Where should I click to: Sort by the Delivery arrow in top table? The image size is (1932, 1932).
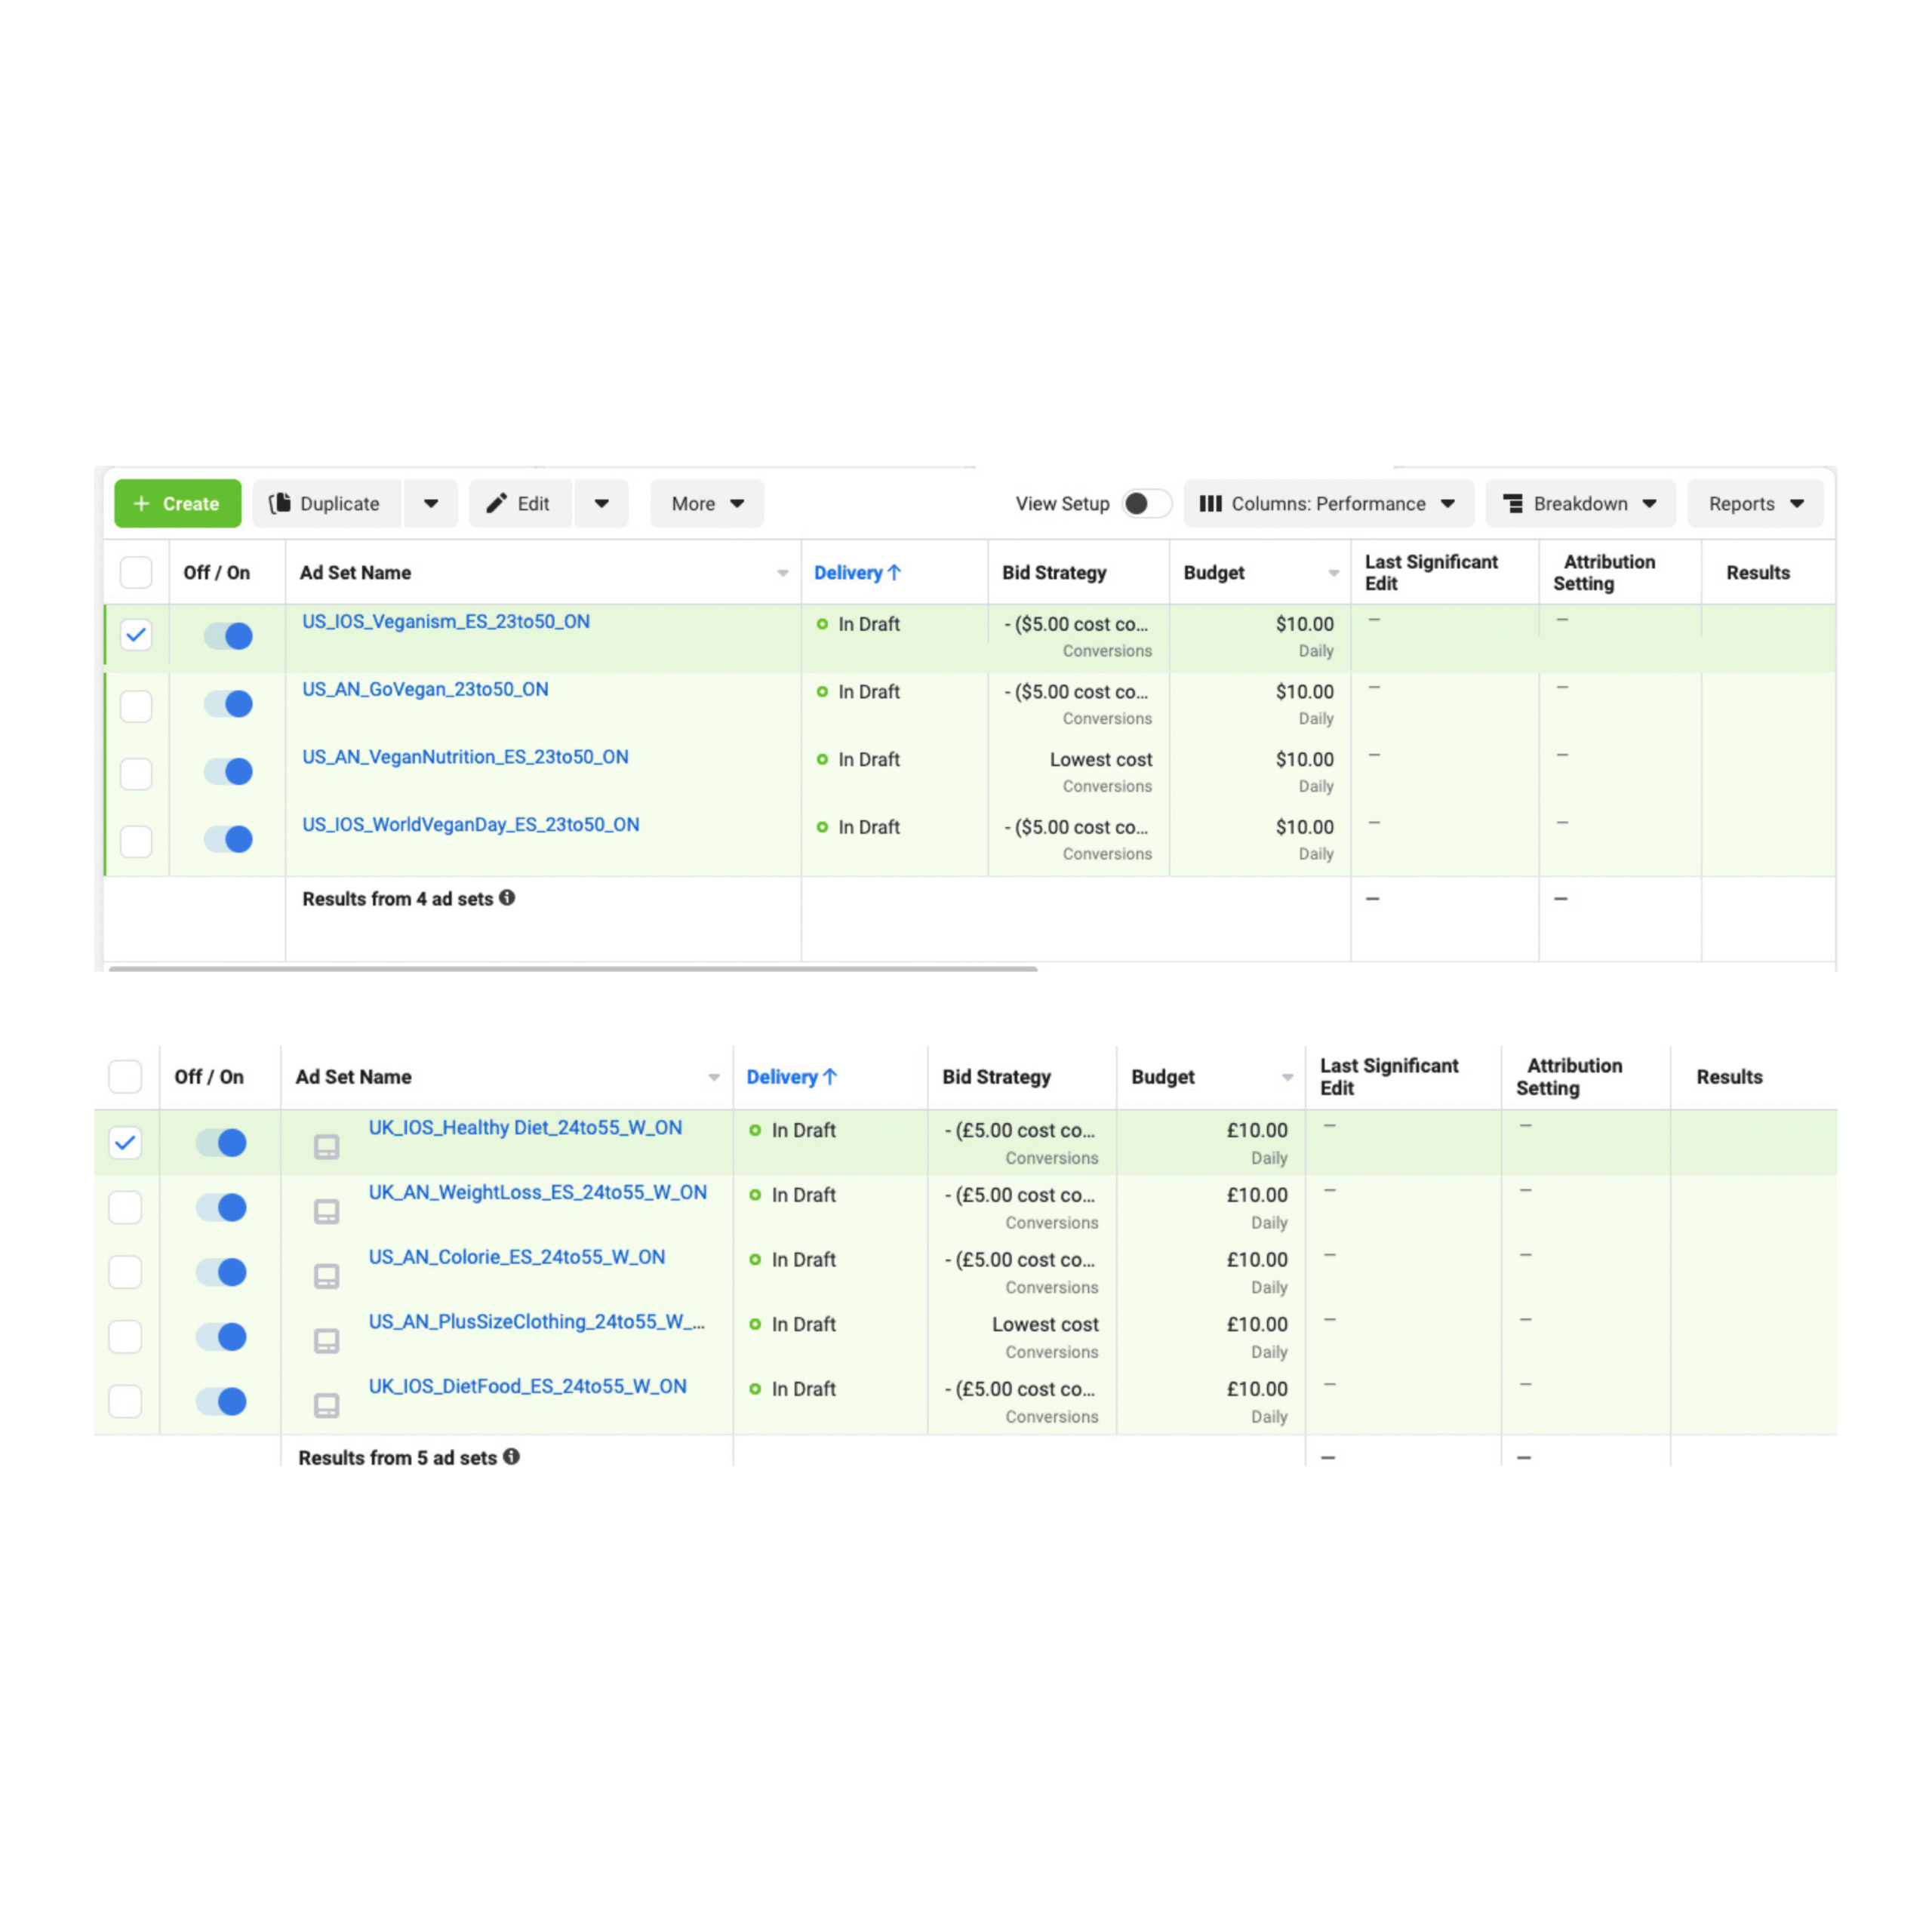(x=894, y=572)
